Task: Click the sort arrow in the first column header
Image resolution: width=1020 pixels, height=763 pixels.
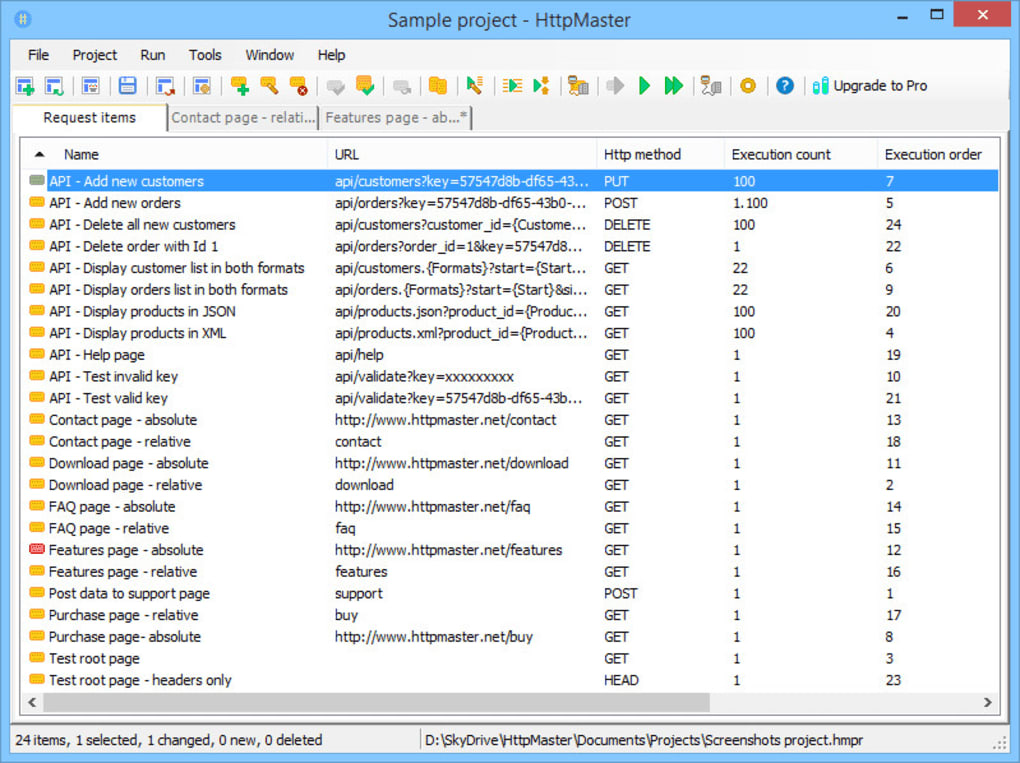Action: click(40, 155)
